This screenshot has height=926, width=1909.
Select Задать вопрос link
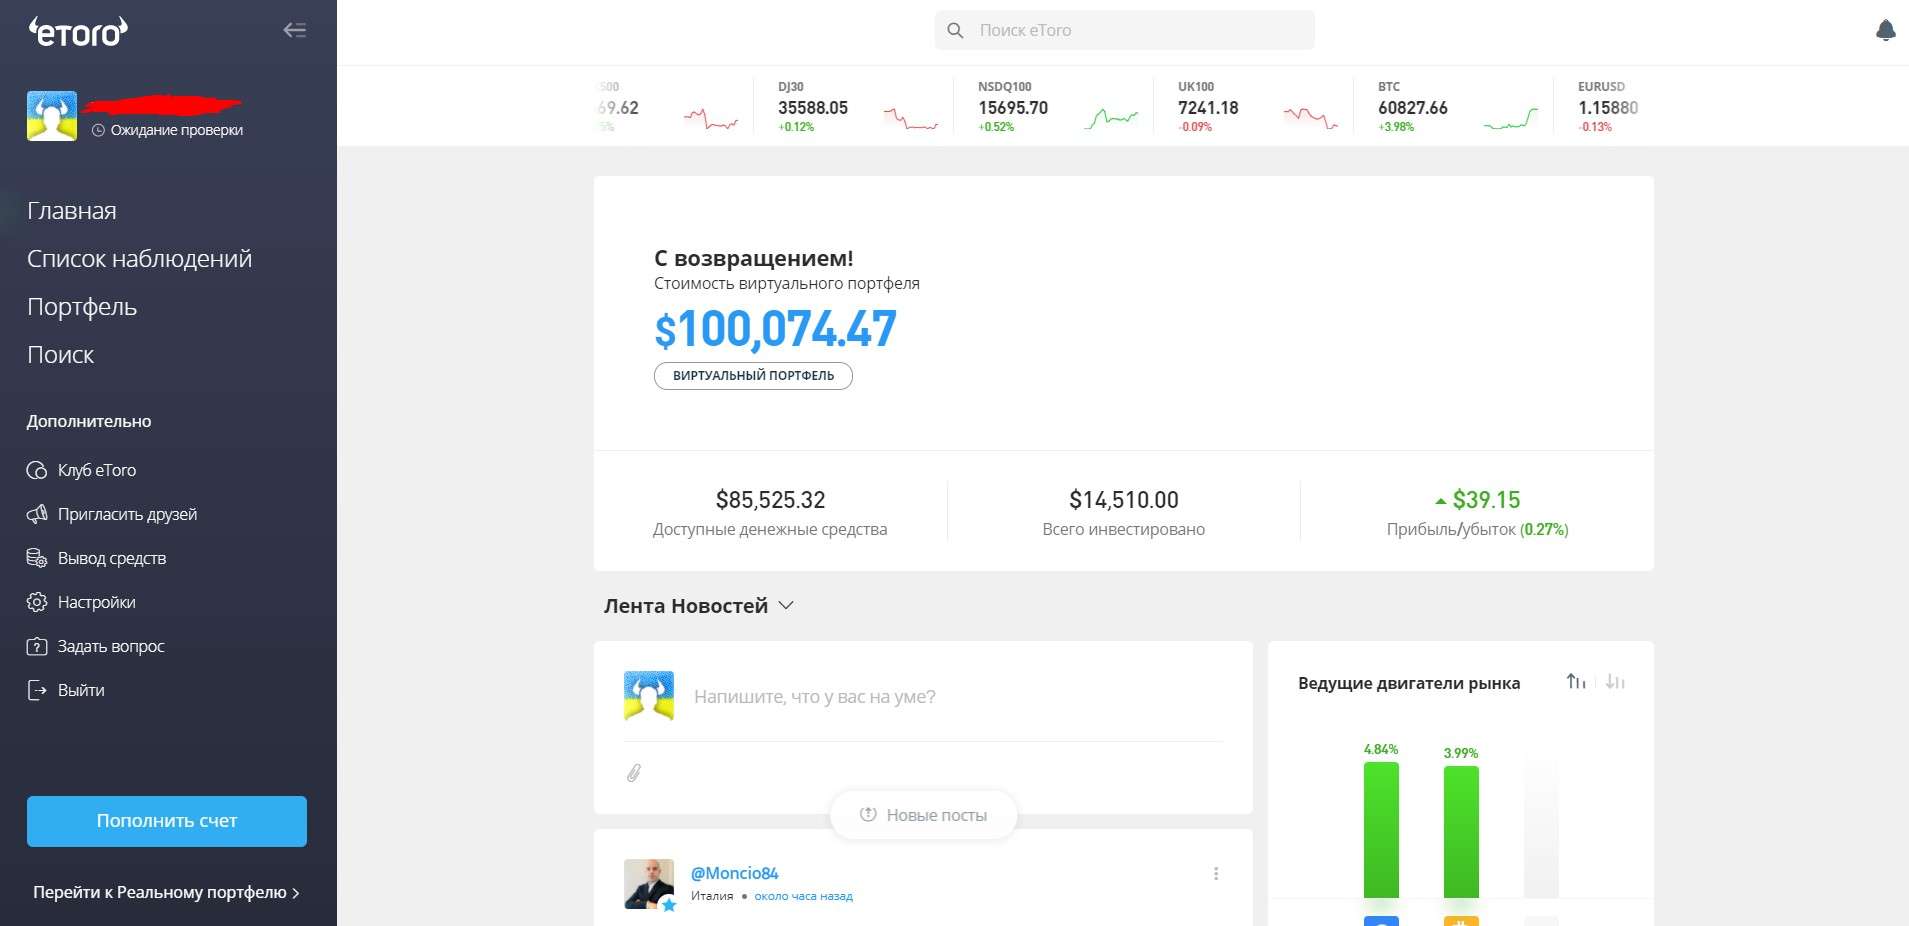[111, 646]
